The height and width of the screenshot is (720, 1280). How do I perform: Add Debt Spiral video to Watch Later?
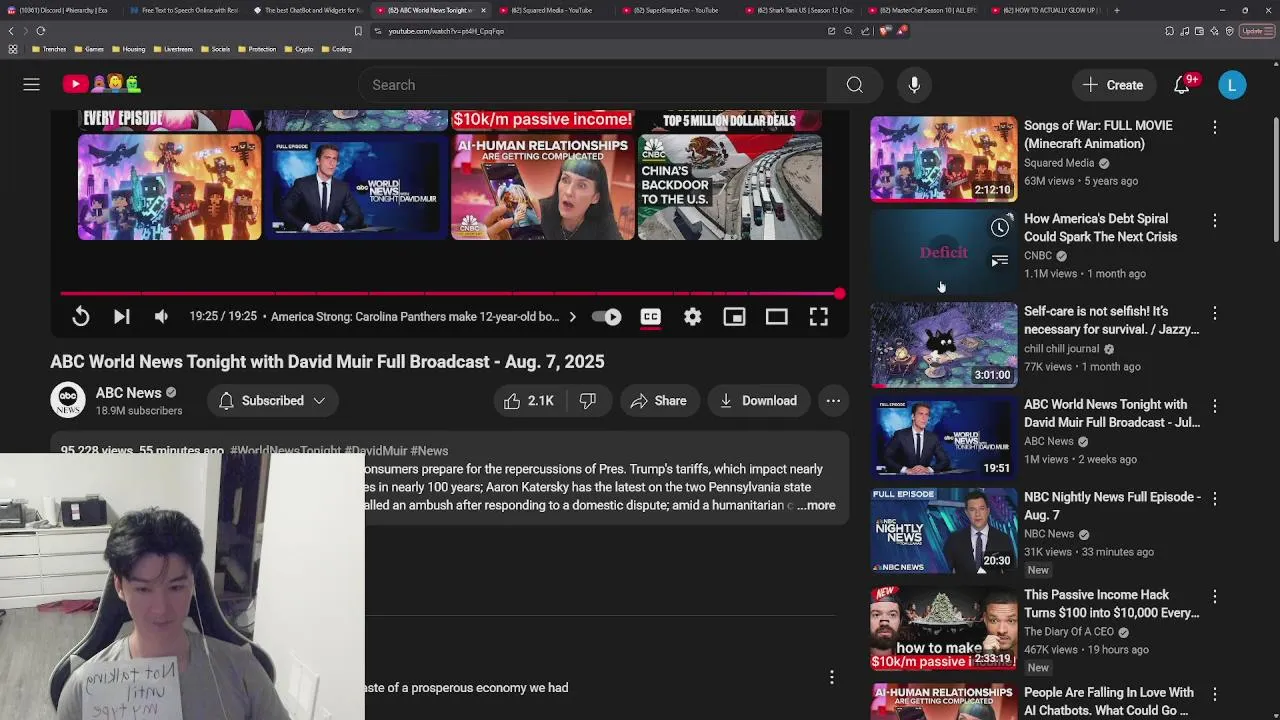pos(1000,228)
